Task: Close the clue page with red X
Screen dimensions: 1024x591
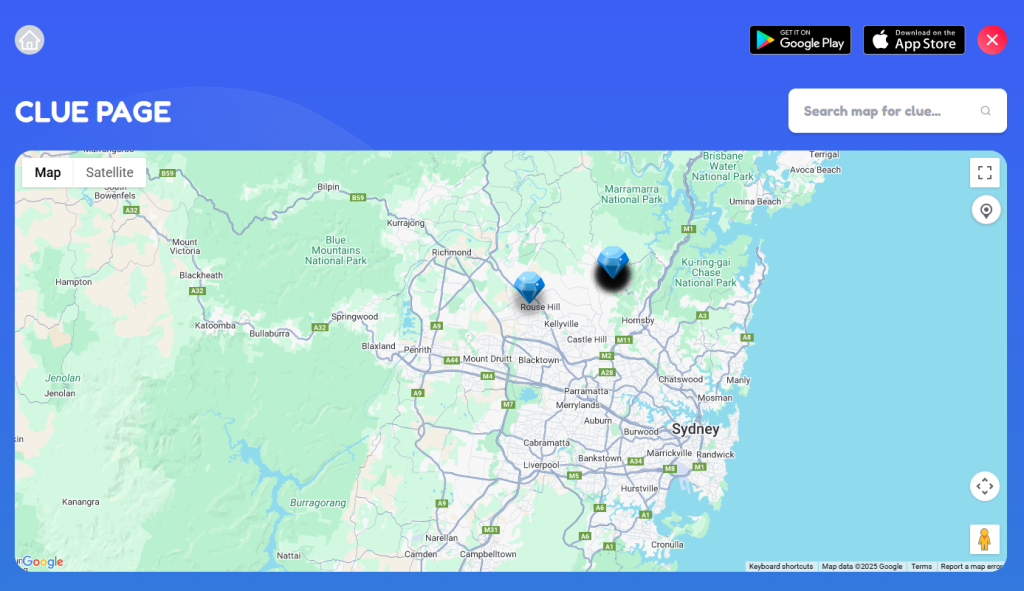Action: coord(991,40)
